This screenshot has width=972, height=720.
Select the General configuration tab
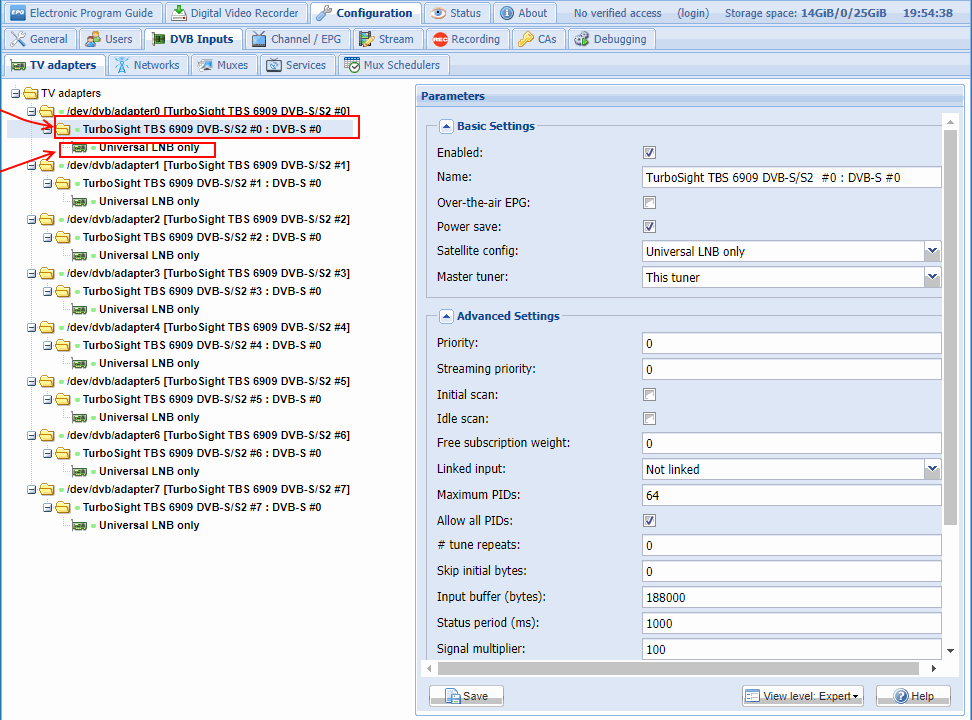(40, 39)
